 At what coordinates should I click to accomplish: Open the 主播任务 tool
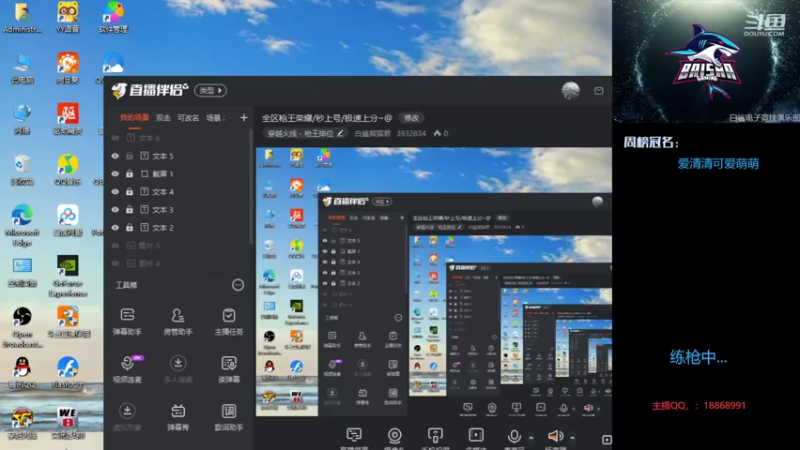(229, 321)
